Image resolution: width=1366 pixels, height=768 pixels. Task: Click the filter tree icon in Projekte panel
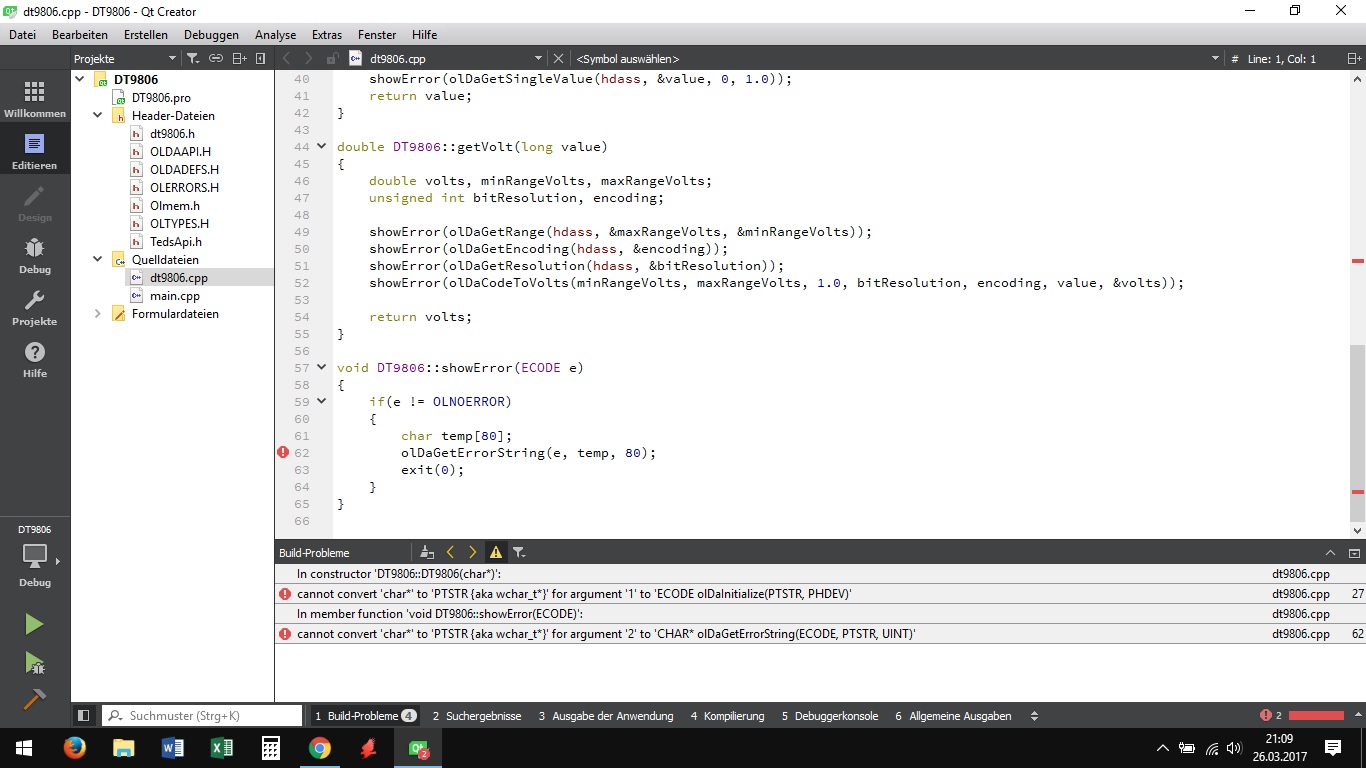click(x=194, y=59)
